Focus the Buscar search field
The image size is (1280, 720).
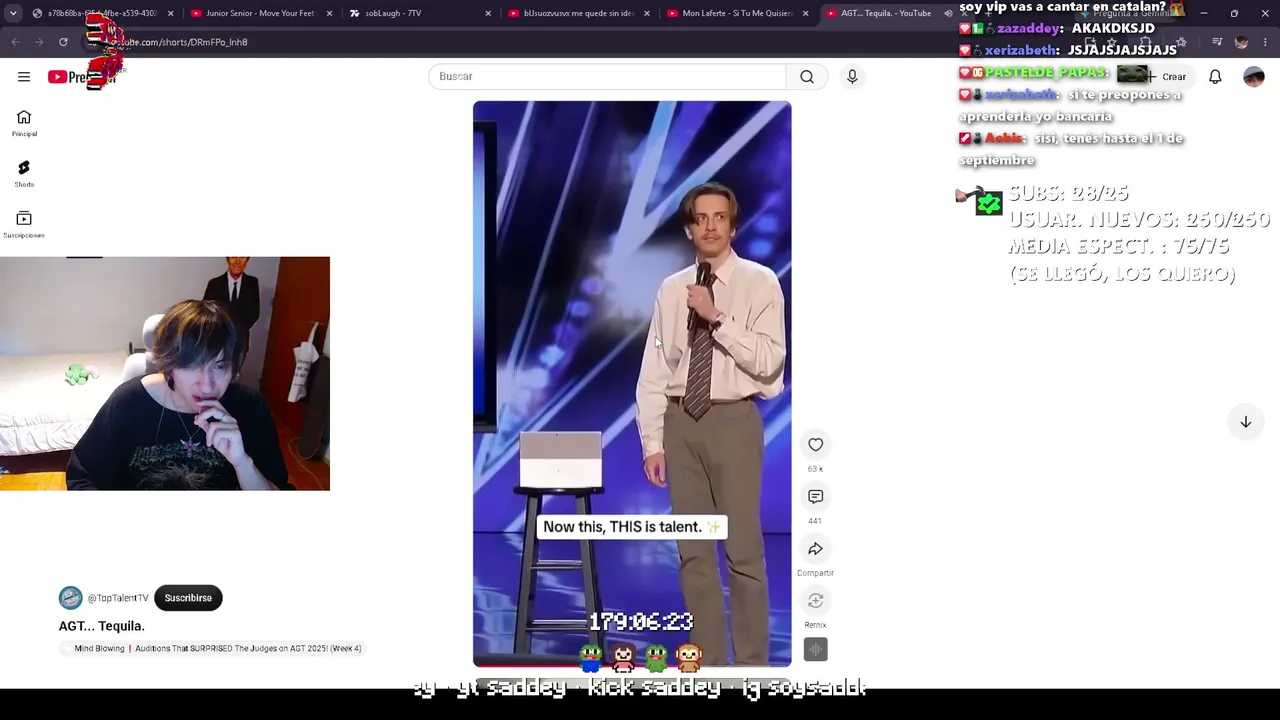click(607, 77)
